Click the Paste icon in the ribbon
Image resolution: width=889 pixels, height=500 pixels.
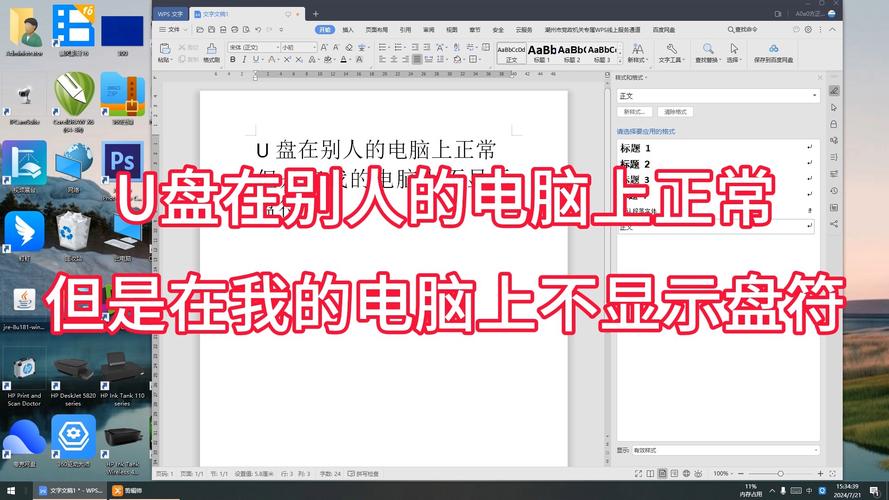(x=165, y=49)
